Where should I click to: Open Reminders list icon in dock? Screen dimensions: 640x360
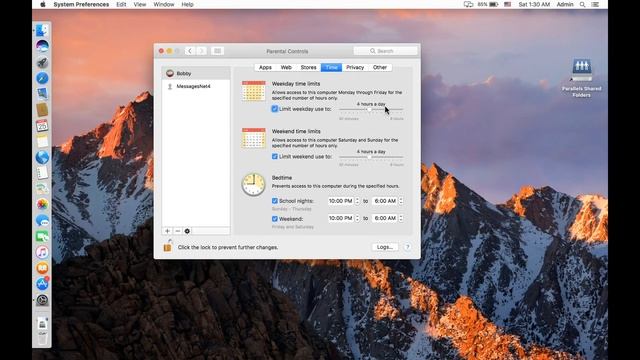42,173
